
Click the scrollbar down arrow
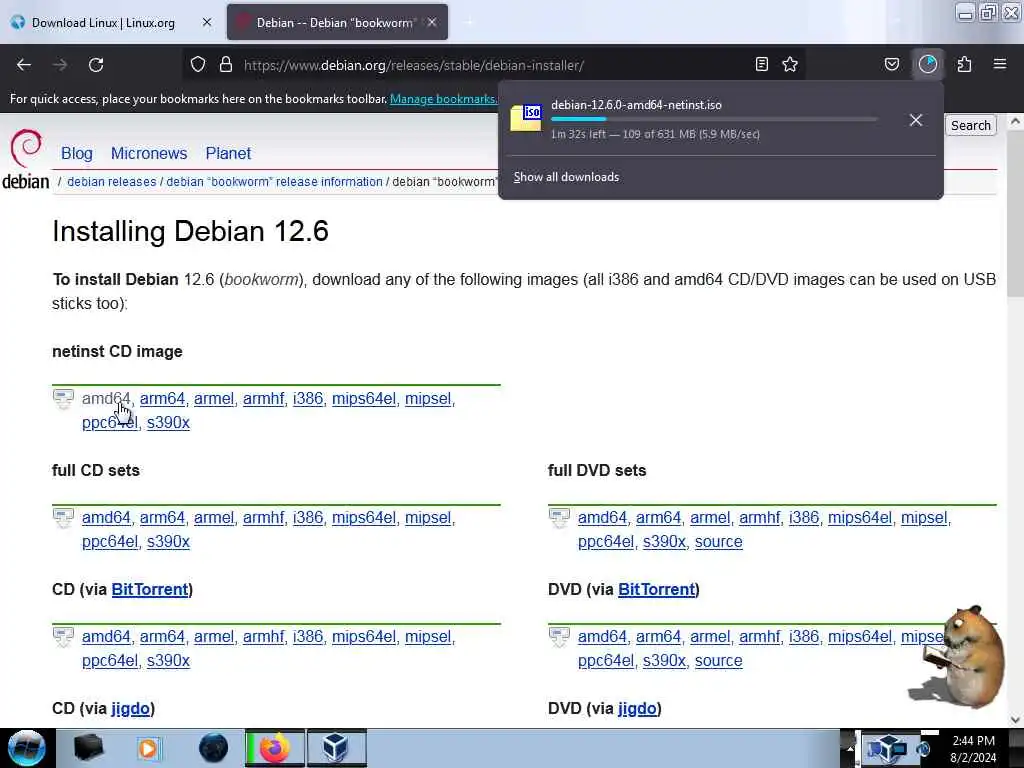[x=1015, y=719]
